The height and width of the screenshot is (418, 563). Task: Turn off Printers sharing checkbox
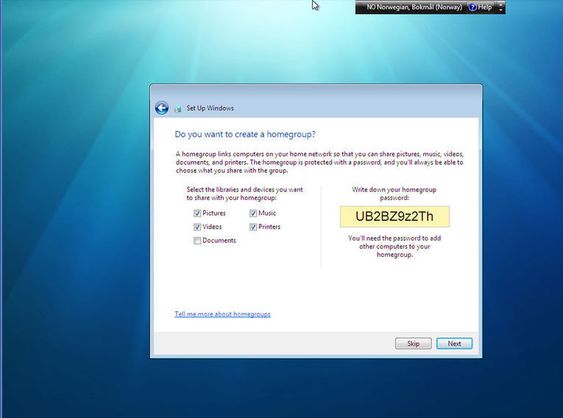pyautogui.click(x=253, y=227)
